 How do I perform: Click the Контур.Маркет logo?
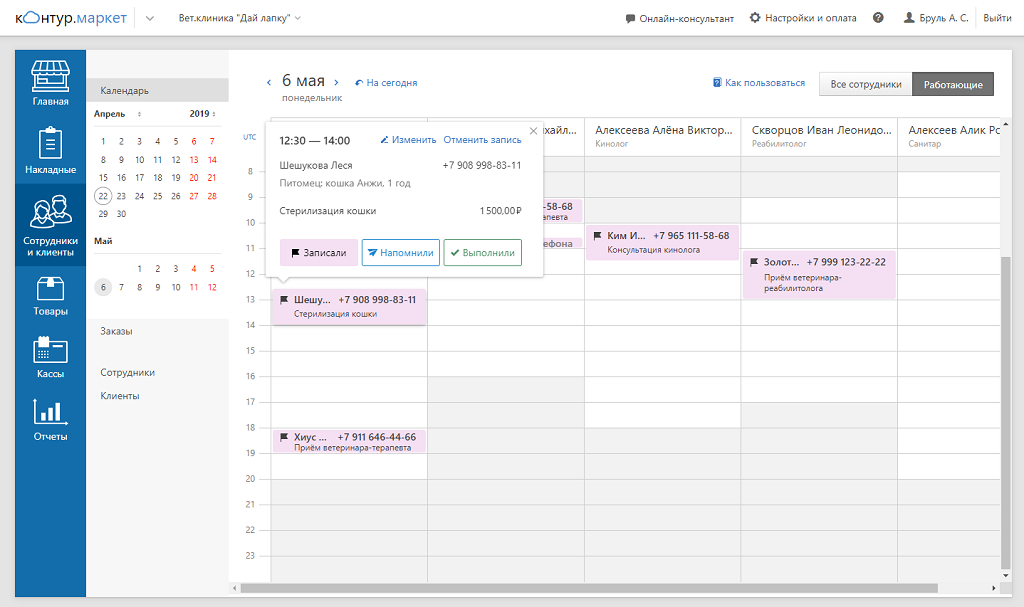[71, 18]
